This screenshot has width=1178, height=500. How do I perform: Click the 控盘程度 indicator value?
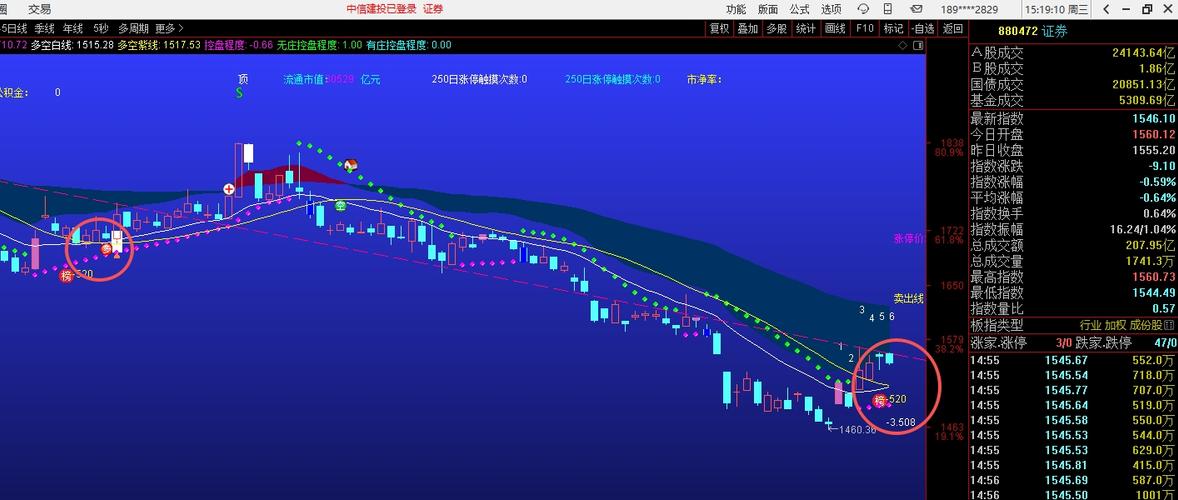239,45
